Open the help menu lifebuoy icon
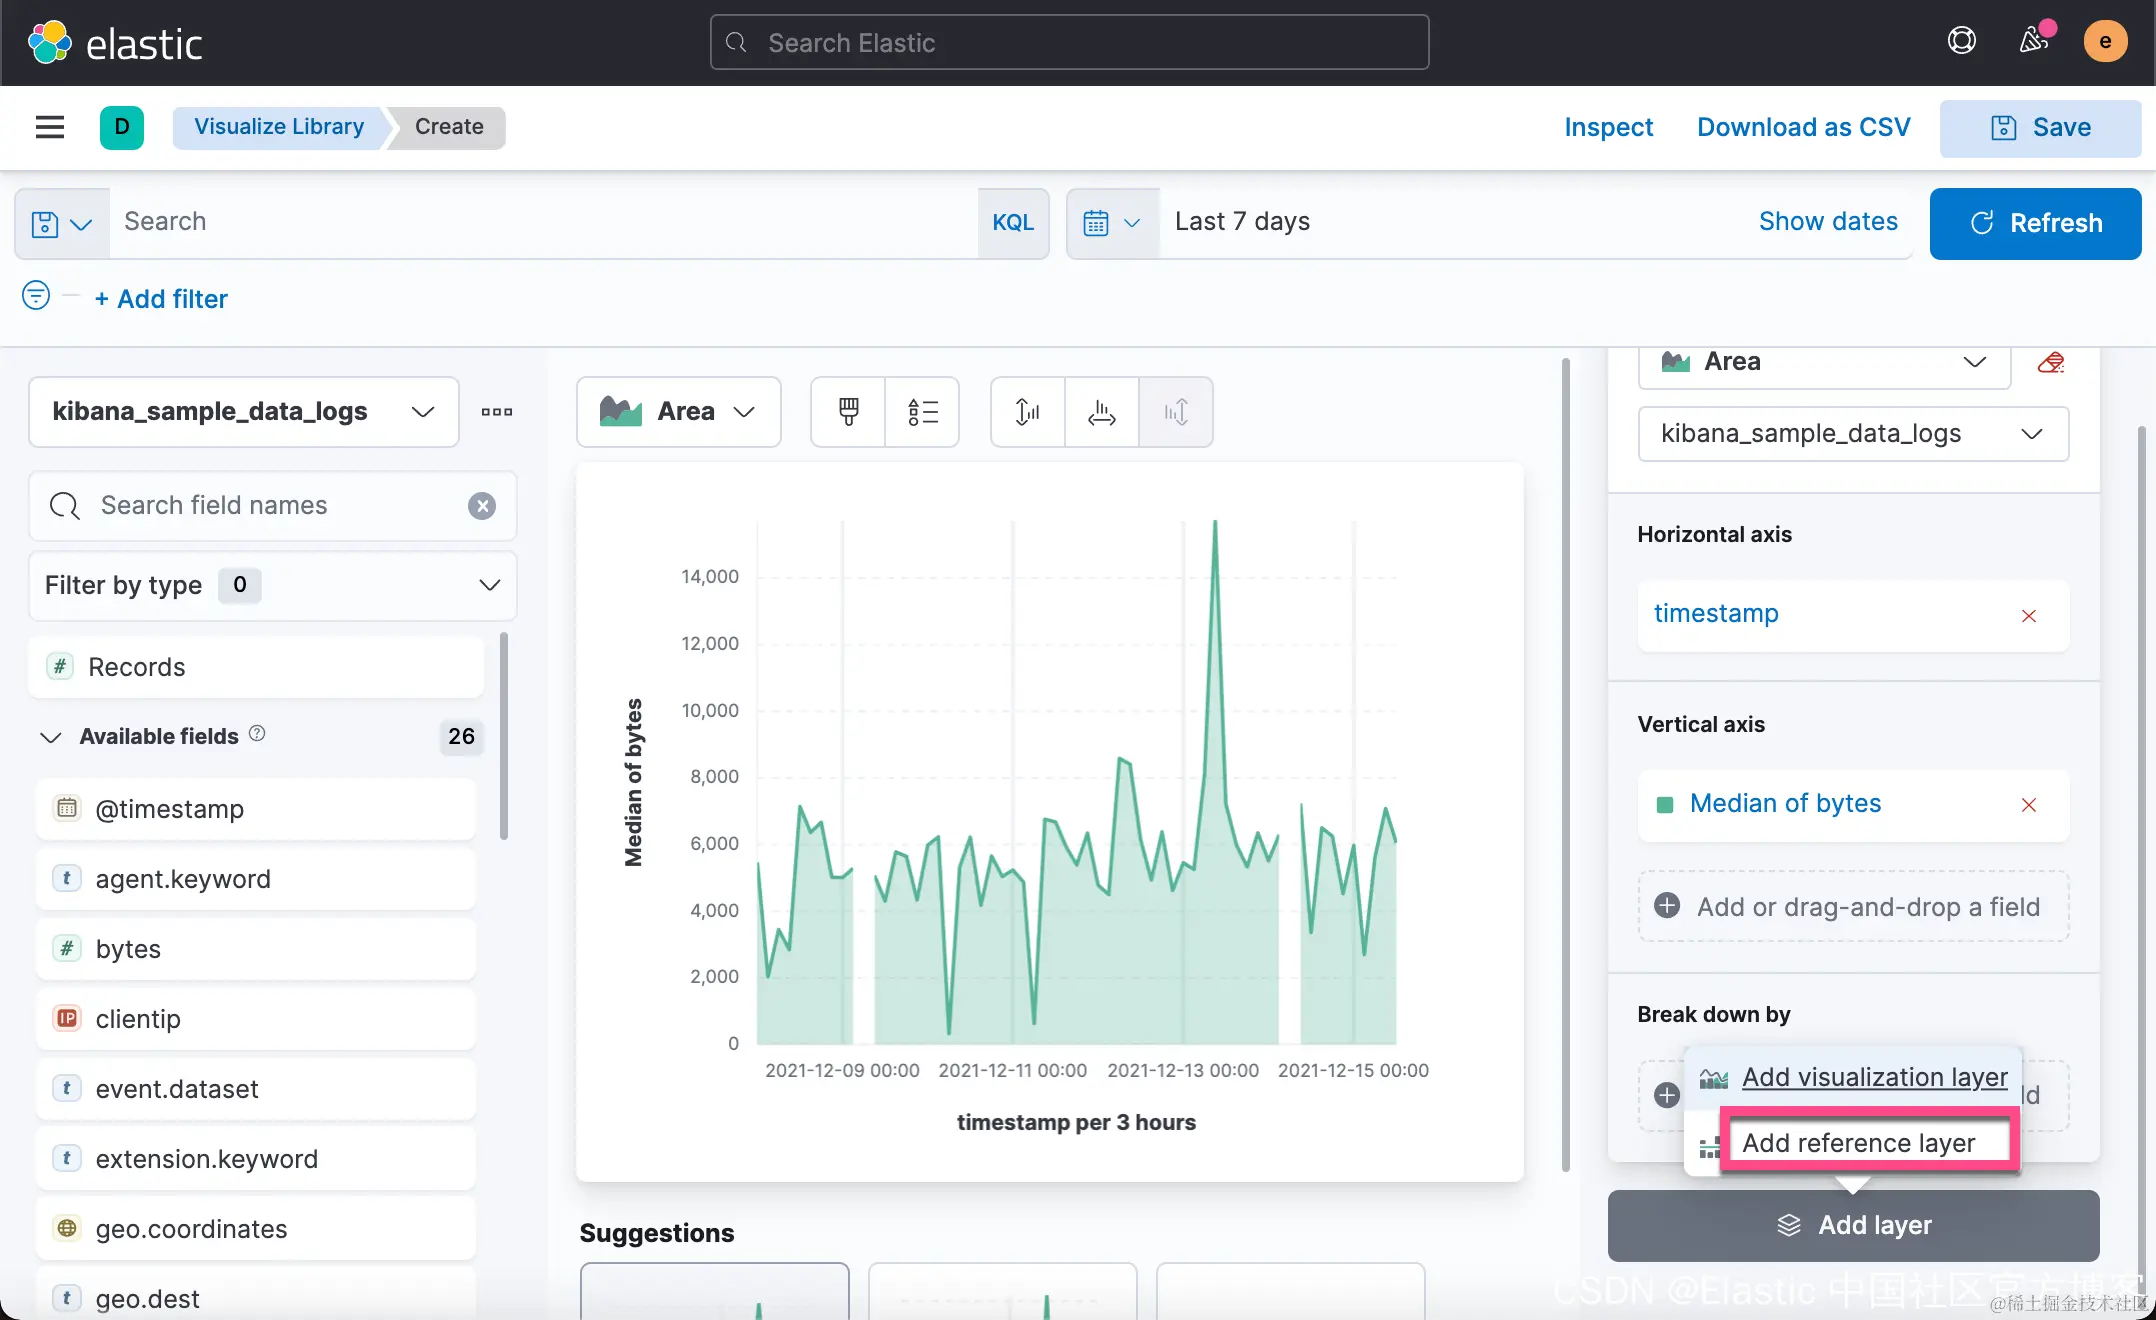 (x=1961, y=41)
